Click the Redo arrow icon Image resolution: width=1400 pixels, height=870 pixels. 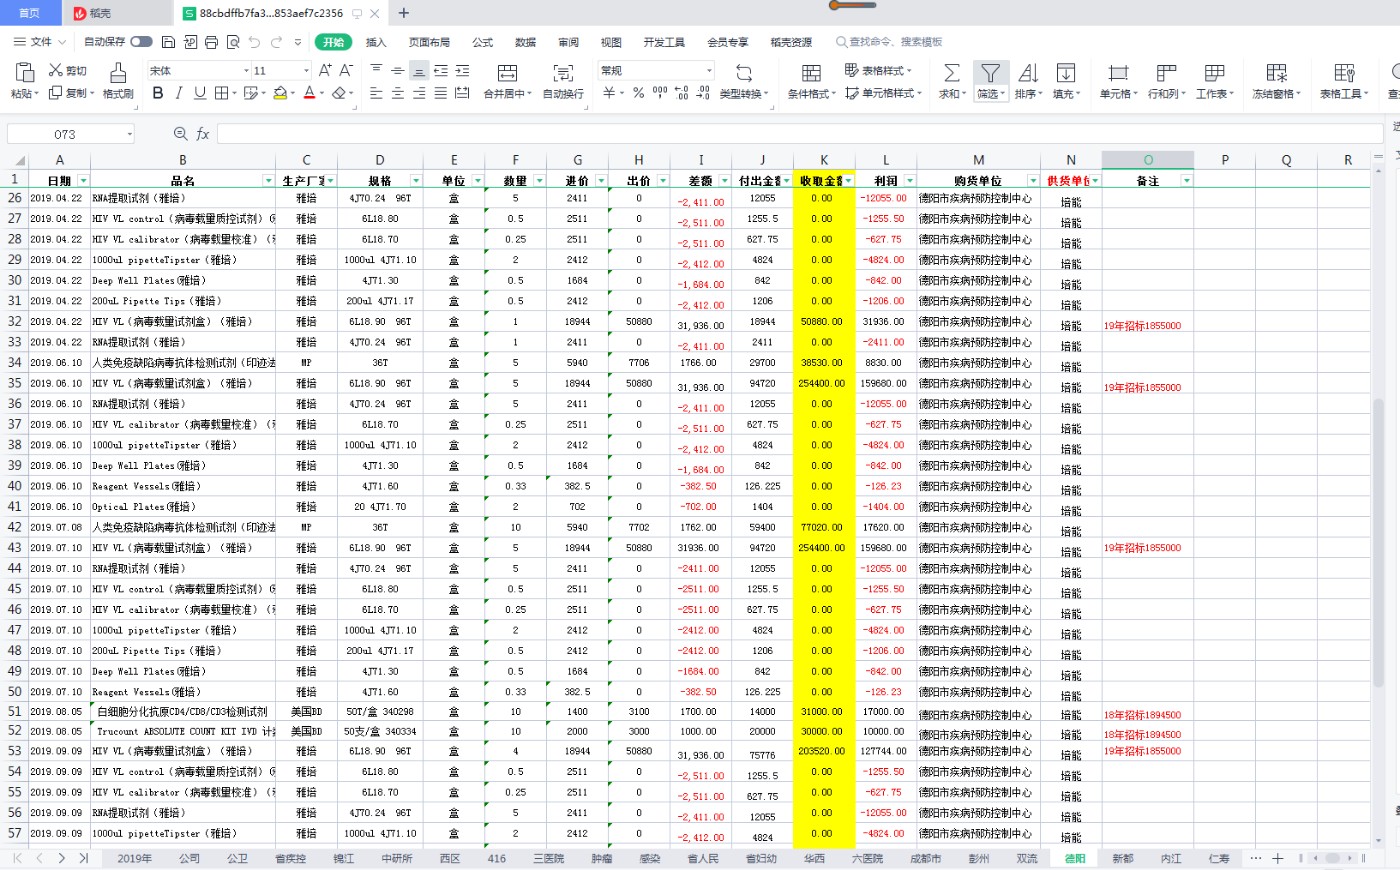coord(276,42)
